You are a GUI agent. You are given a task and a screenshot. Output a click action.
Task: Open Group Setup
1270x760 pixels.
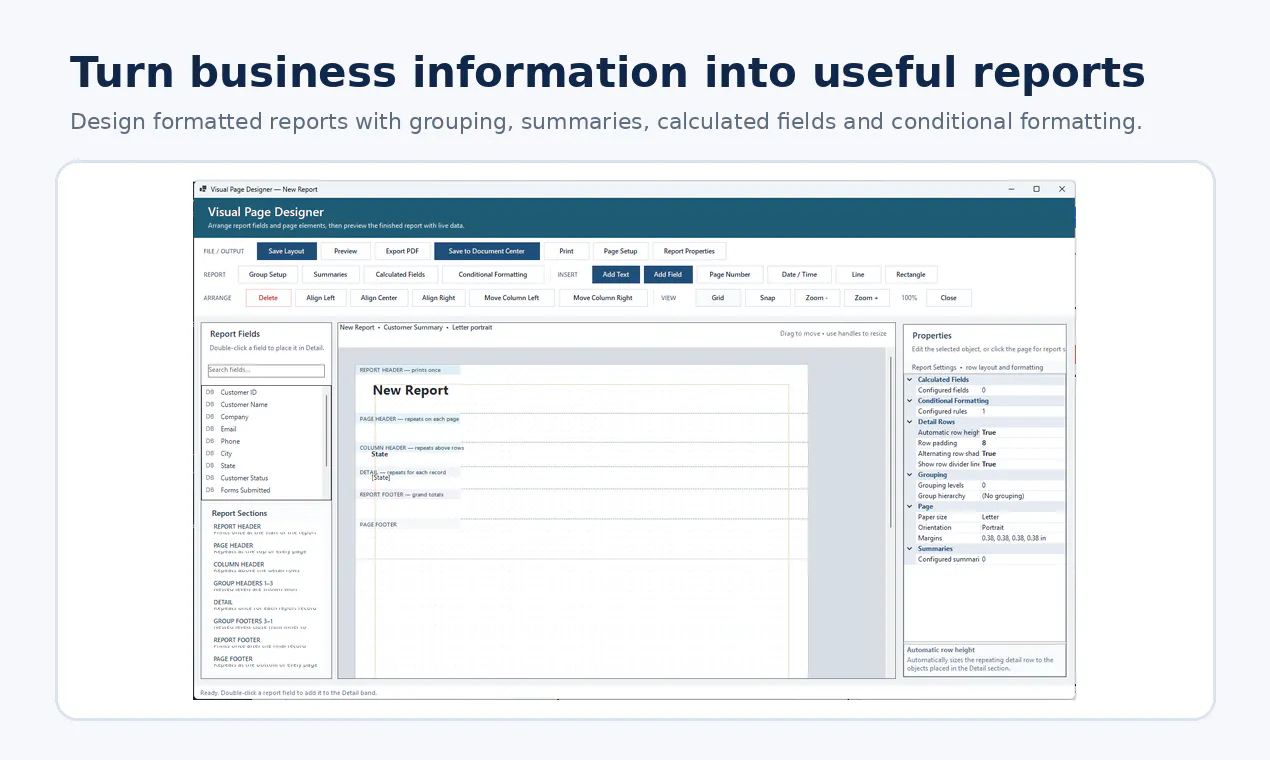pos(268,274)
